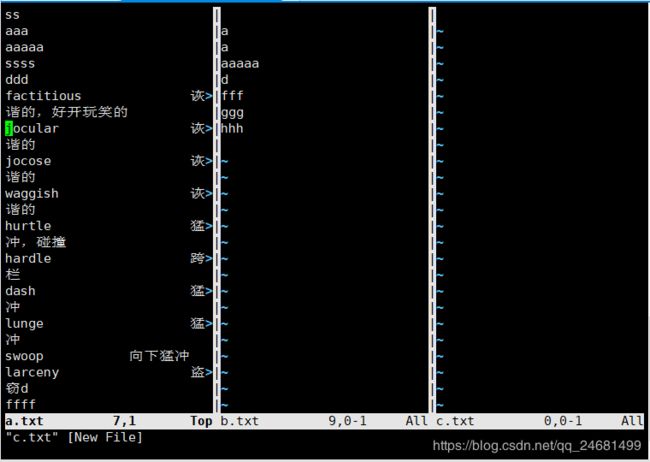Click the '诙>' marker beside jocose
The height and width of the screenshot is (462, 650).
point(201,161)
